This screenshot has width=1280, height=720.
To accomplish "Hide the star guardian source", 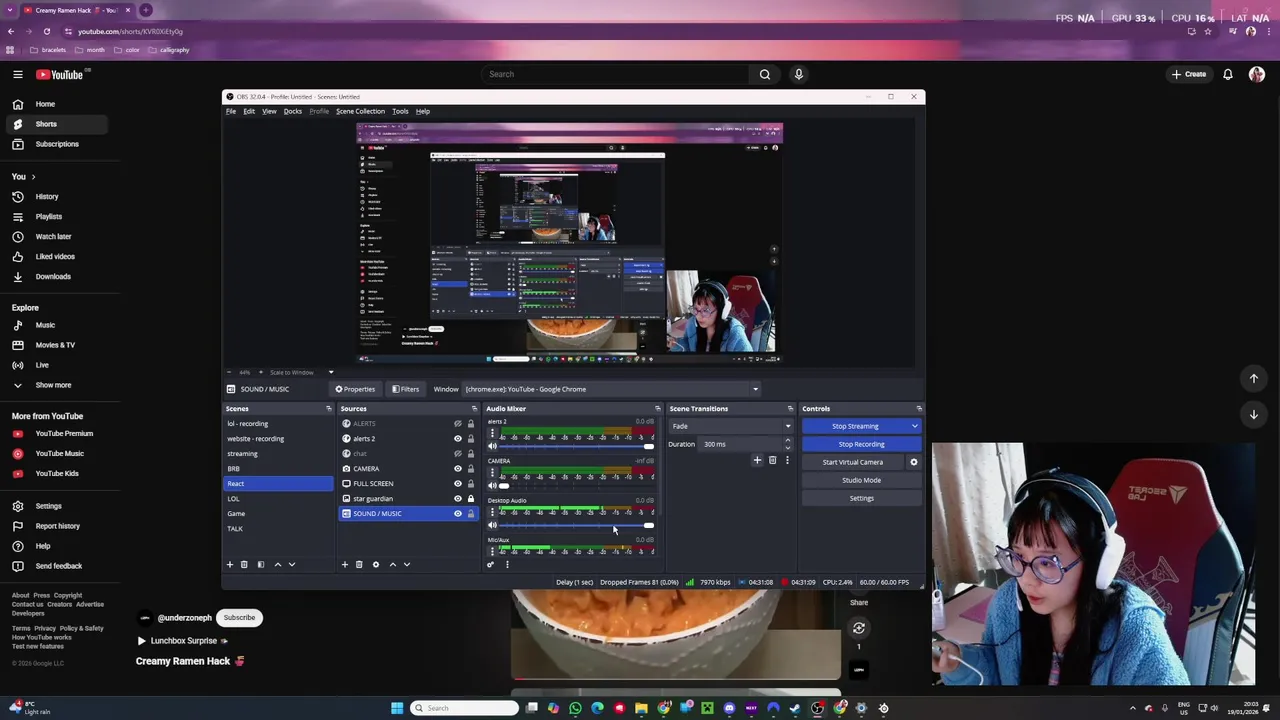I will coord(458,498).
